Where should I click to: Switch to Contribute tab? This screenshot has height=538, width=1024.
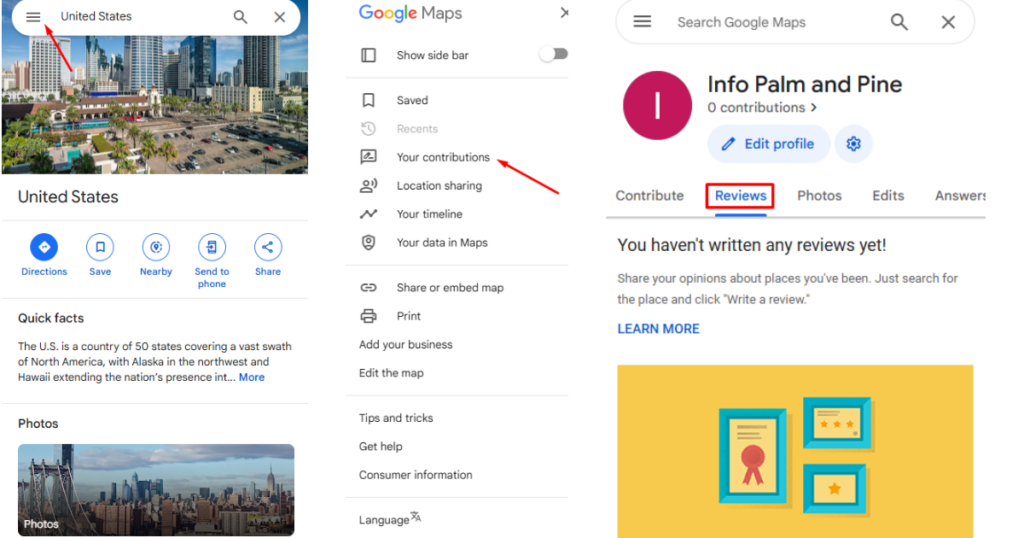tap(649, 196)
